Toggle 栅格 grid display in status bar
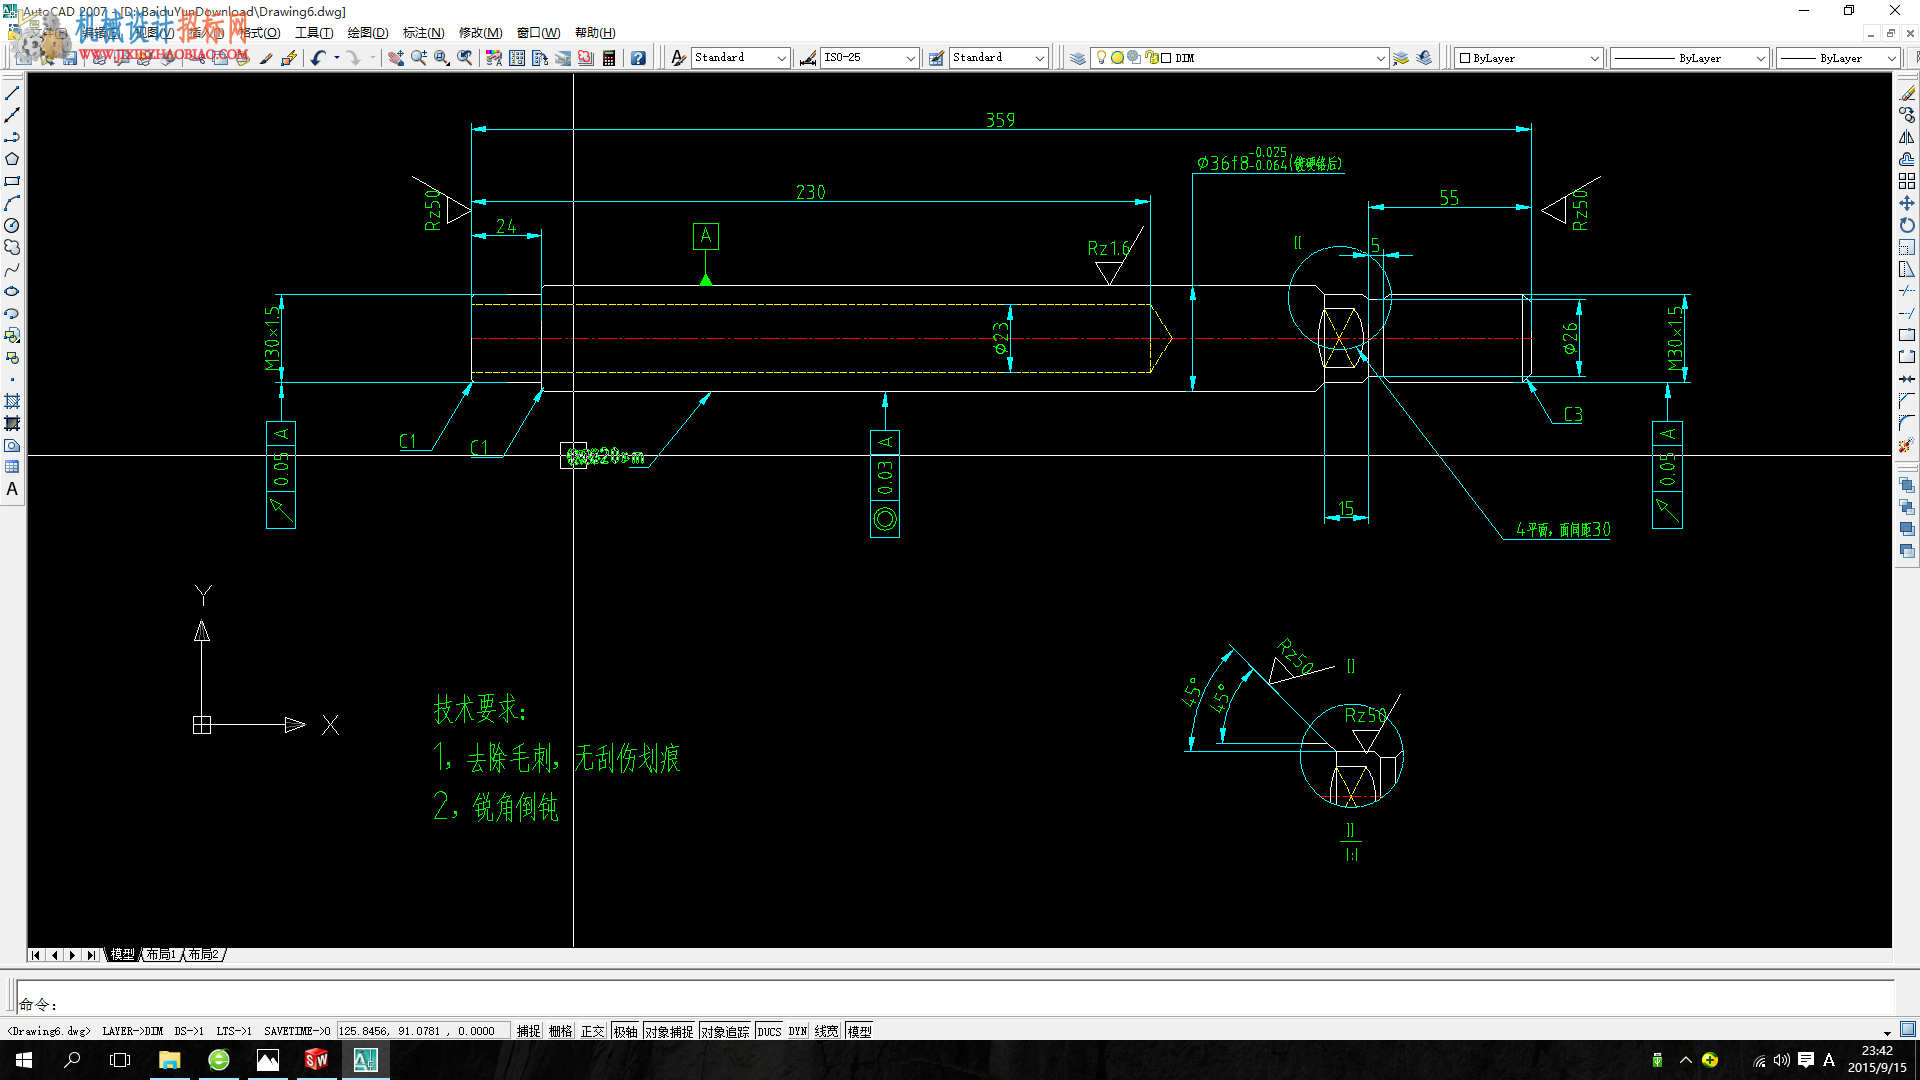Screen dimensions: 1920x1080 point(560,1031)
